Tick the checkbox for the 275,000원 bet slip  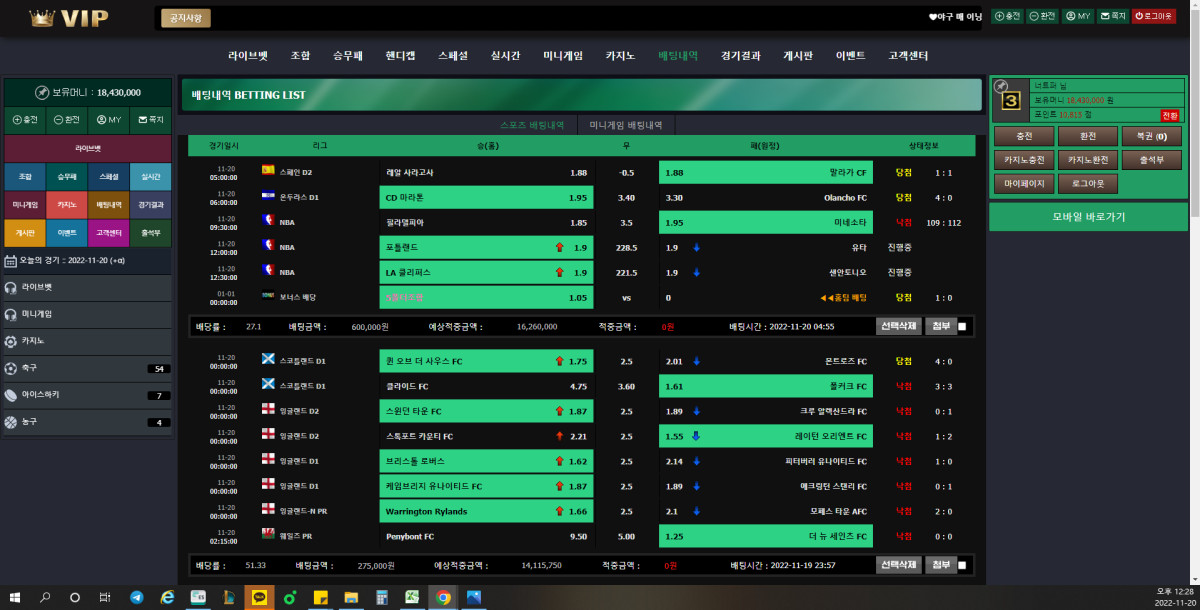(x=962, y=565)
